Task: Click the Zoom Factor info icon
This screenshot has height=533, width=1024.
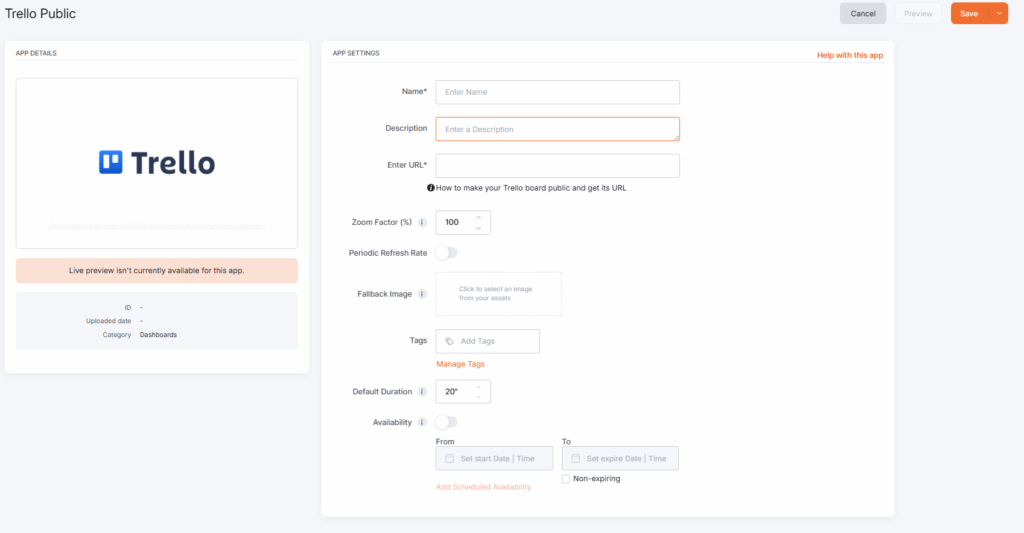Action: (423, 223)
